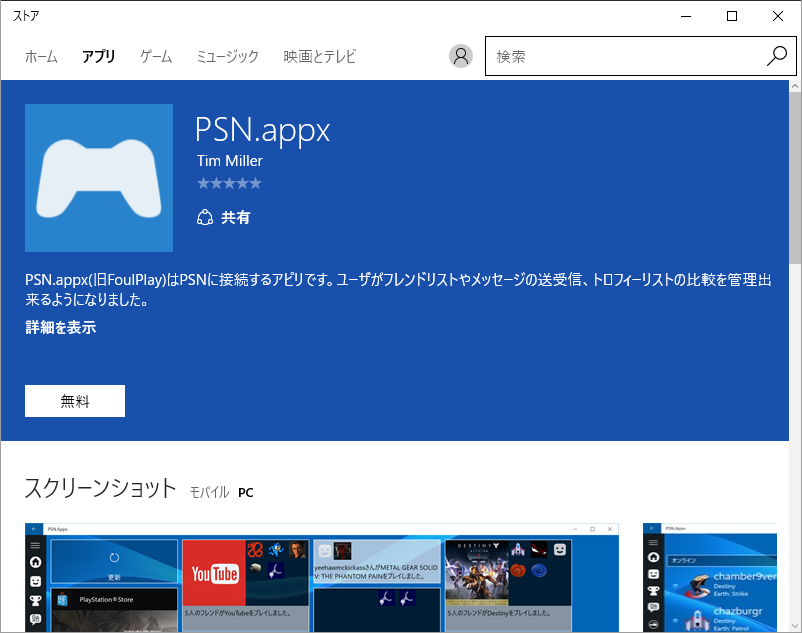Click the 共有 share label

(236, 217)
